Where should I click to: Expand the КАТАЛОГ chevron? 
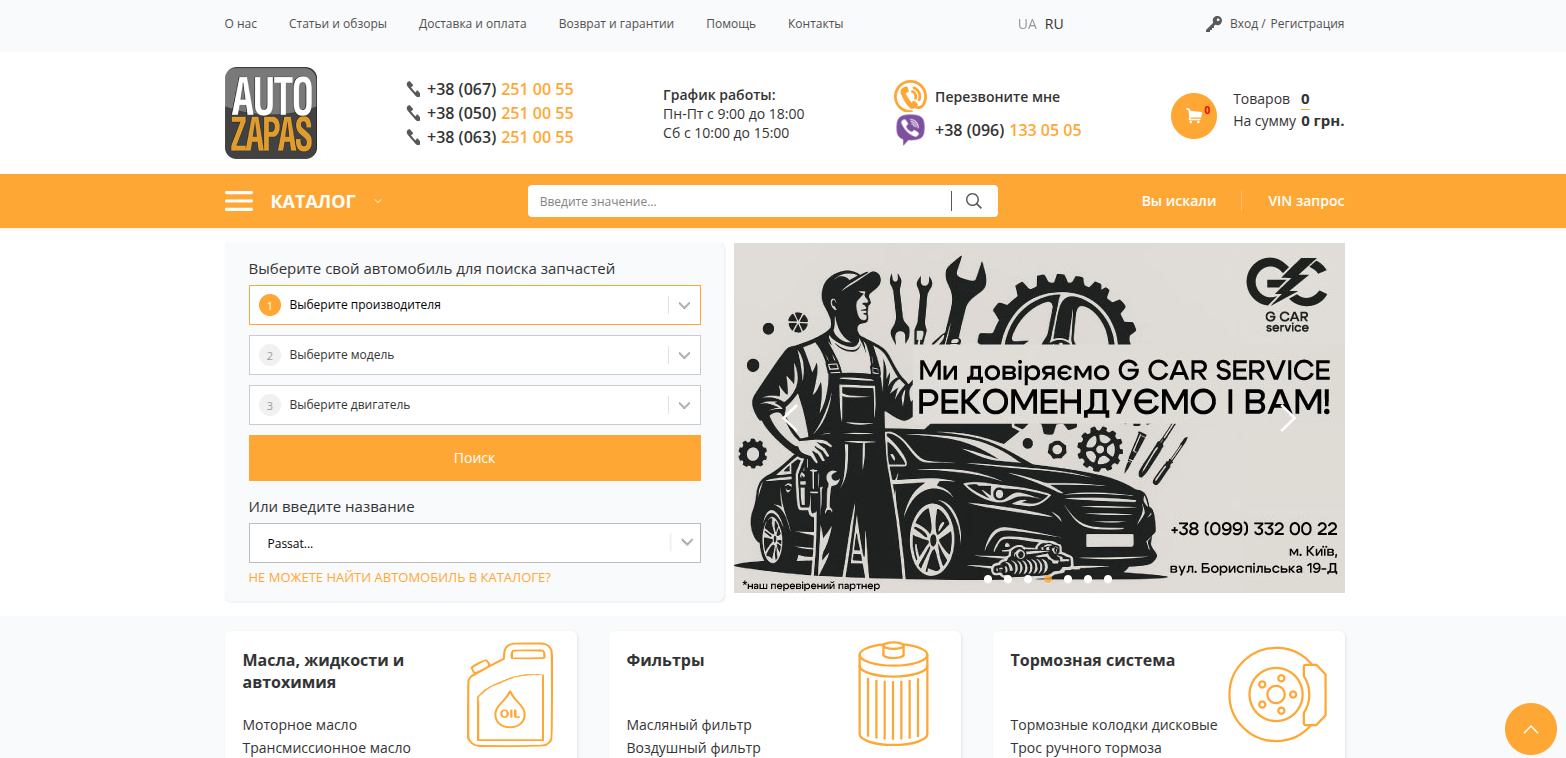click(x=378, y=201)
